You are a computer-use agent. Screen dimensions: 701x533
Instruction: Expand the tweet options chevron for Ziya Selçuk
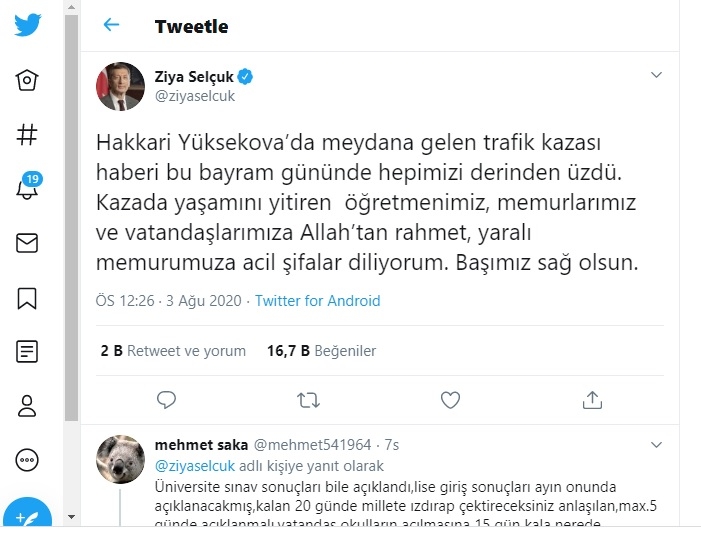click(656, 75)
